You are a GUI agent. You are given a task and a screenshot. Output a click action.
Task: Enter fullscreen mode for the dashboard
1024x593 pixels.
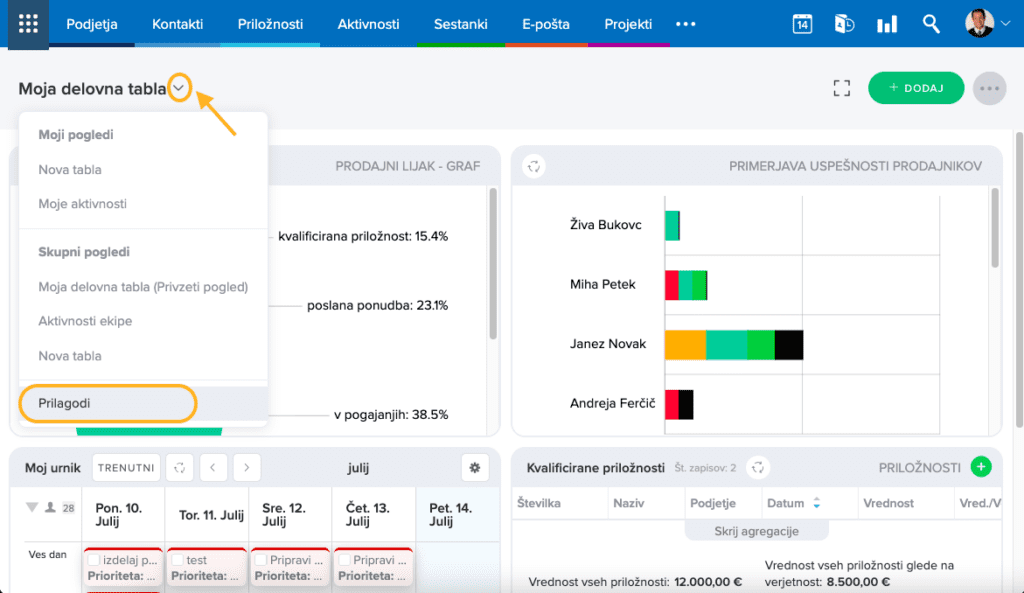point(842,88)
